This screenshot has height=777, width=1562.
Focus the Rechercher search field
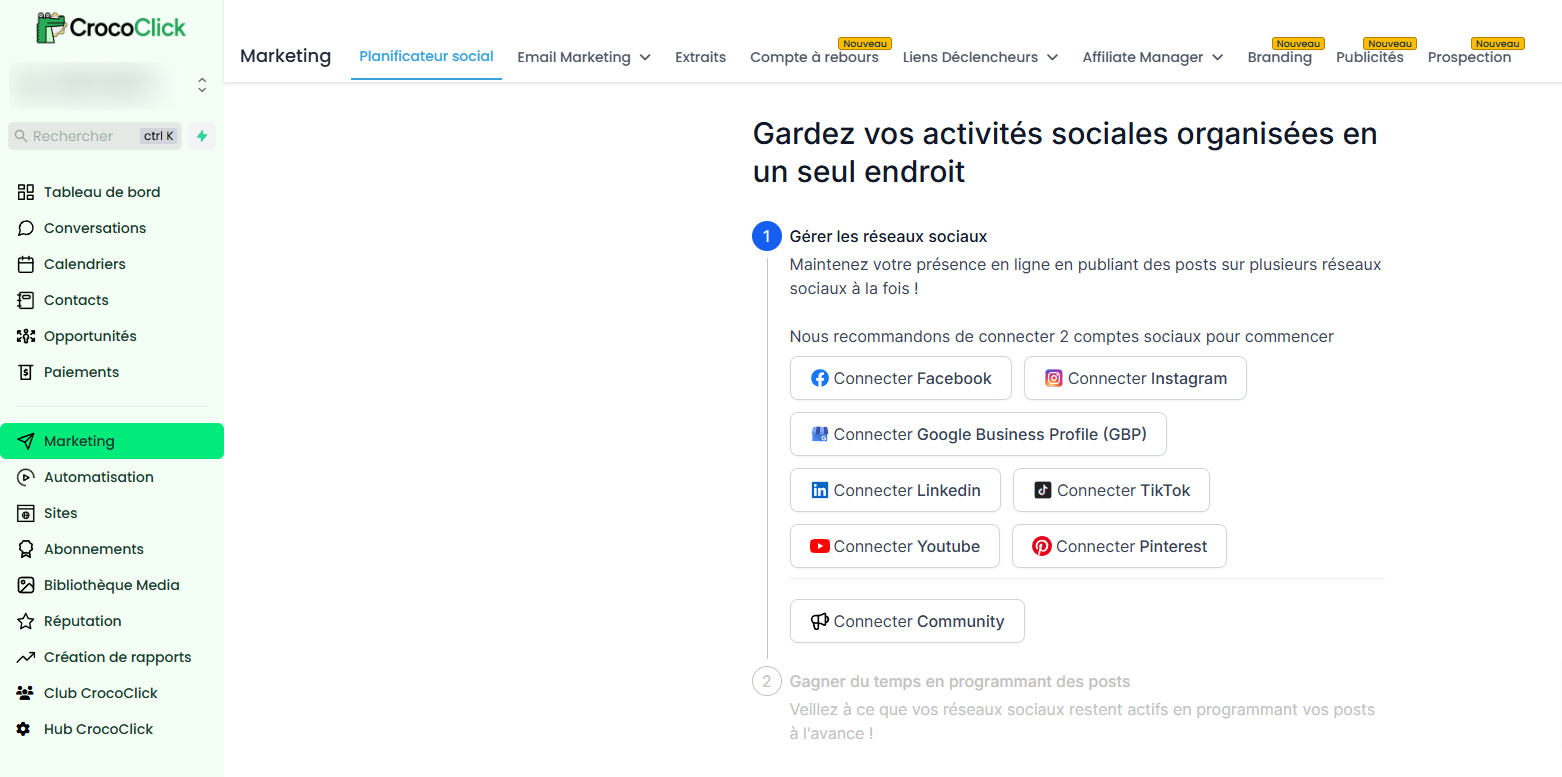click(95, 136)
